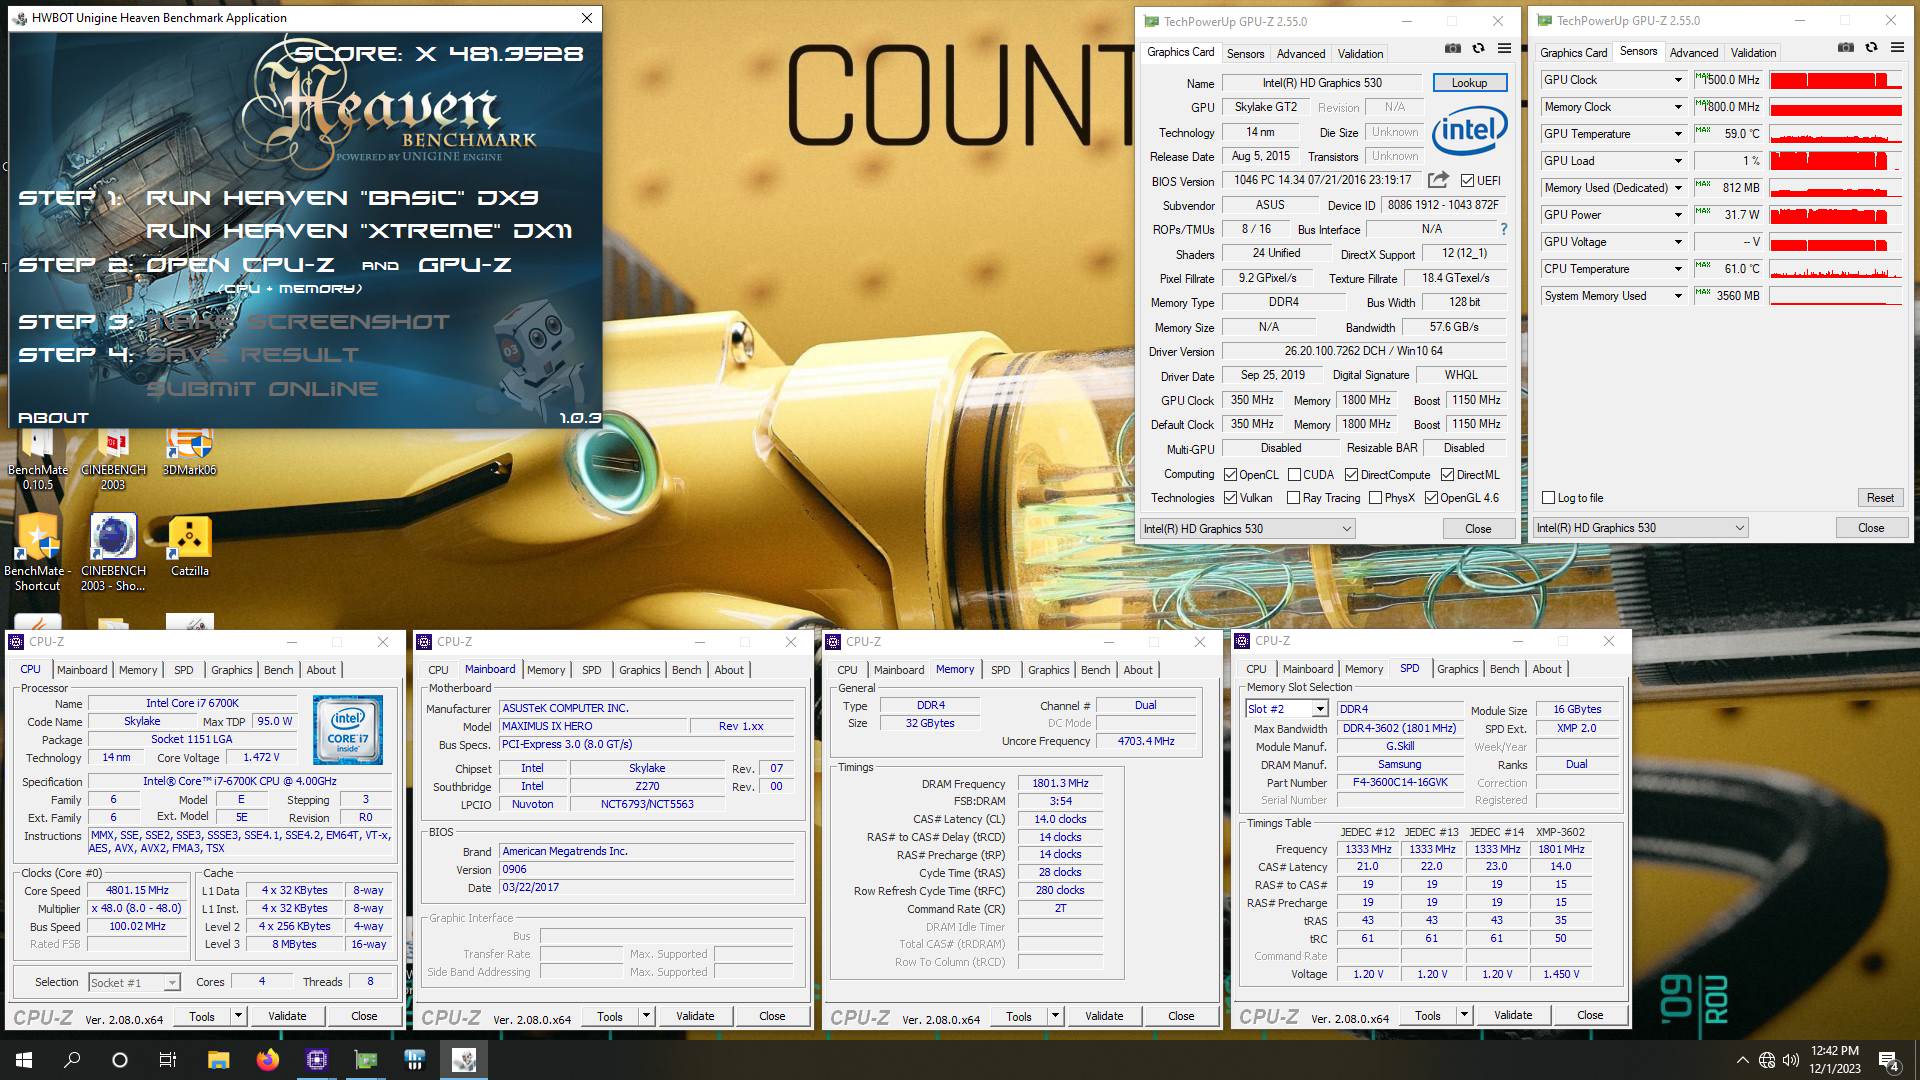Open the CINEBENCH 2003 - Shortcut desktop icon

[x=113, y=553]
